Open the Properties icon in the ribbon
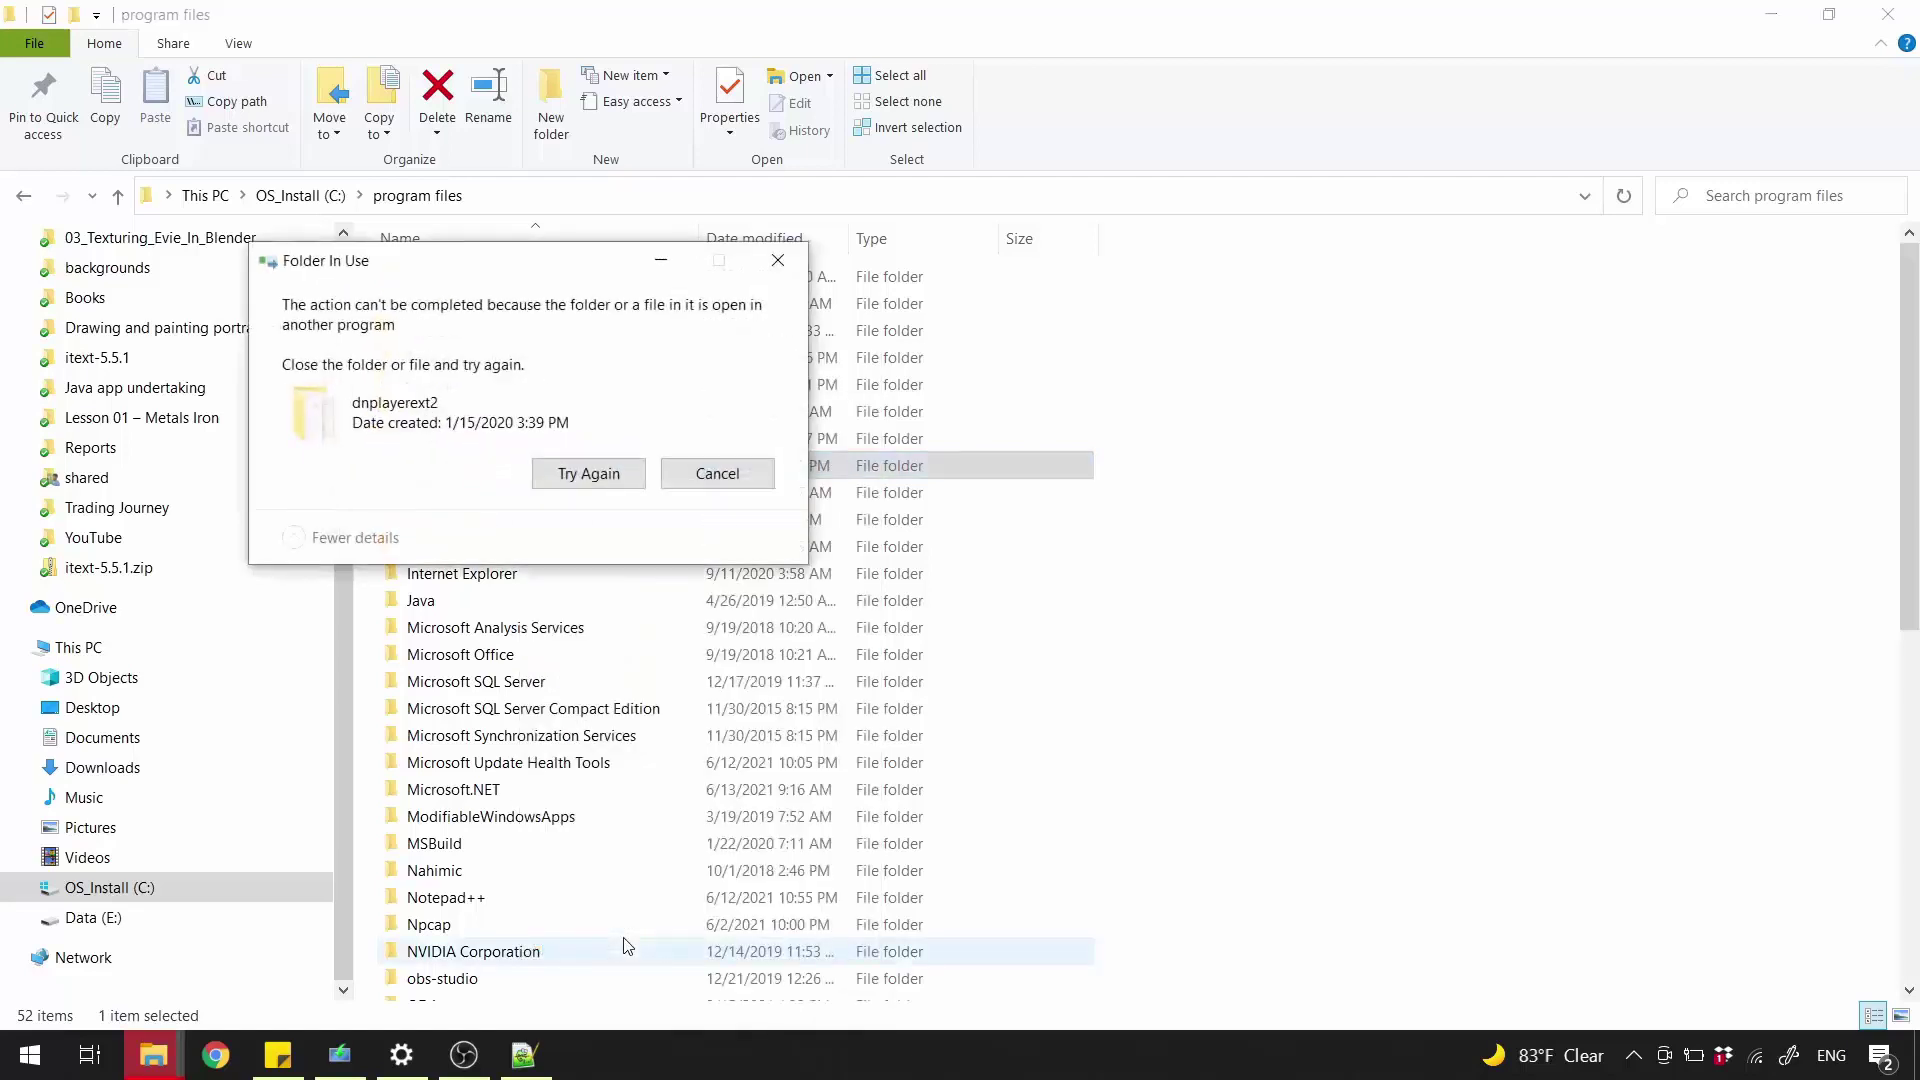This screenshot has height=1080, width=1920. pos(730,86)
